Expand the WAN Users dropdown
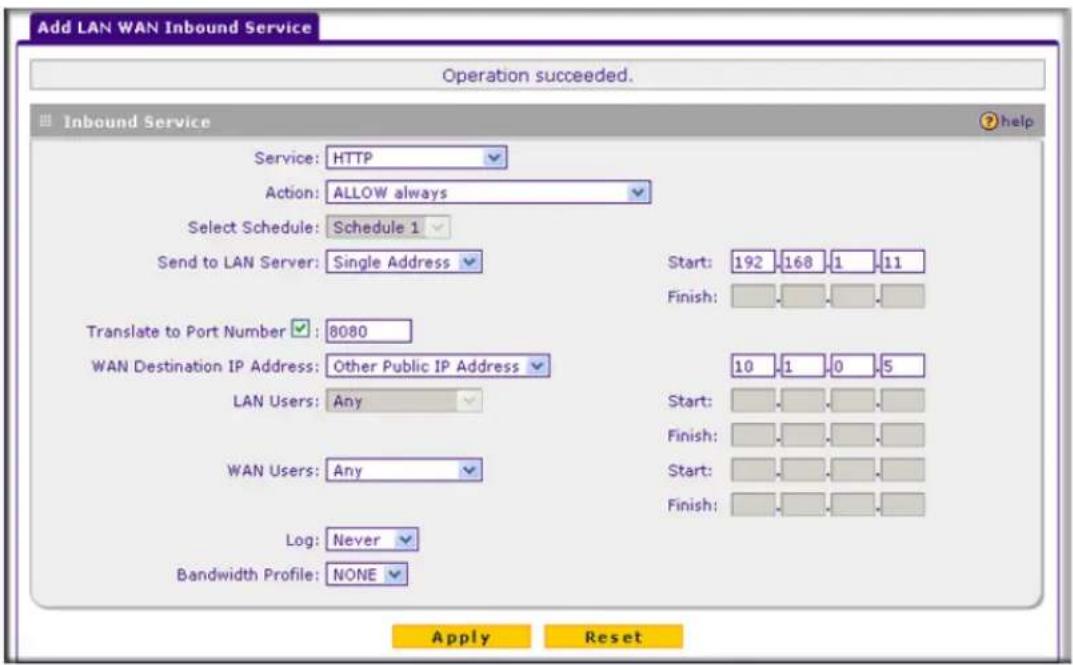 [x=404, y=471]
